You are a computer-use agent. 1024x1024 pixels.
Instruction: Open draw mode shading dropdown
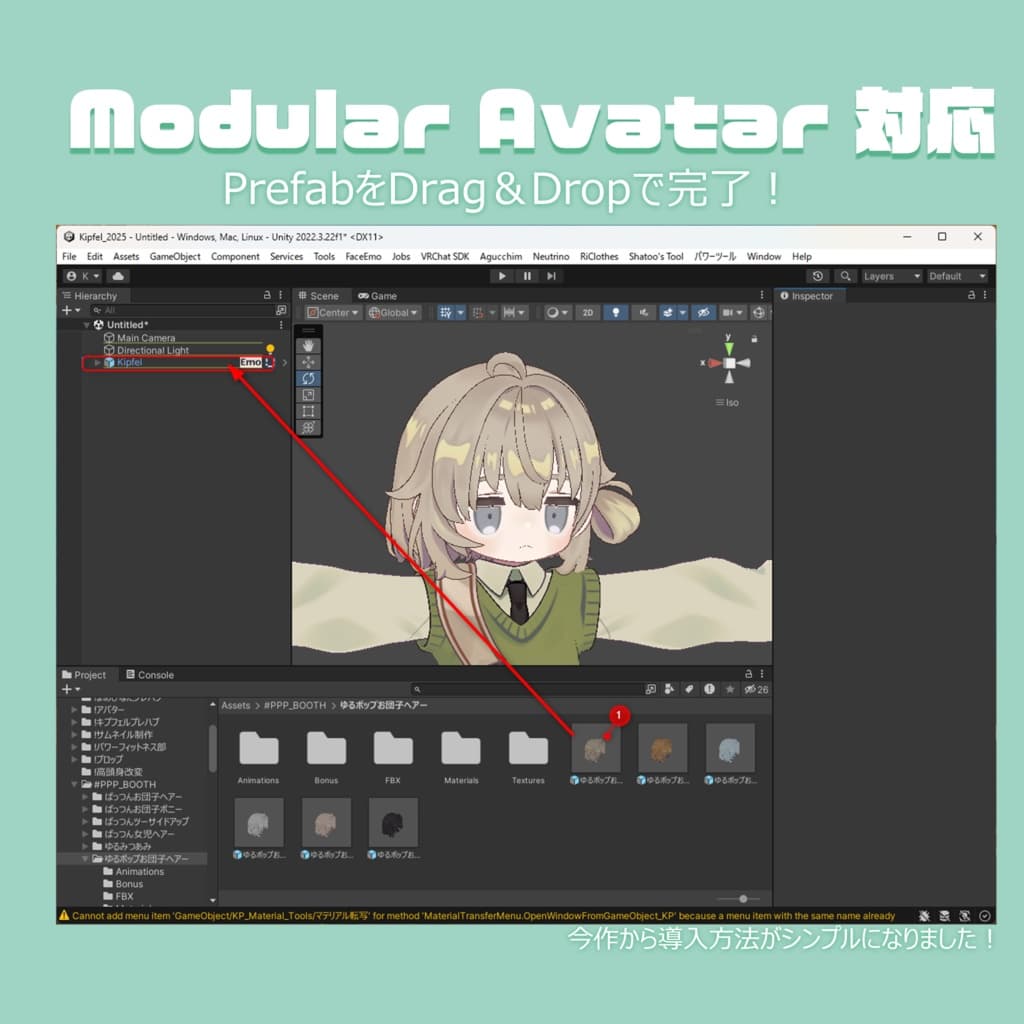[x=557, y=313]
